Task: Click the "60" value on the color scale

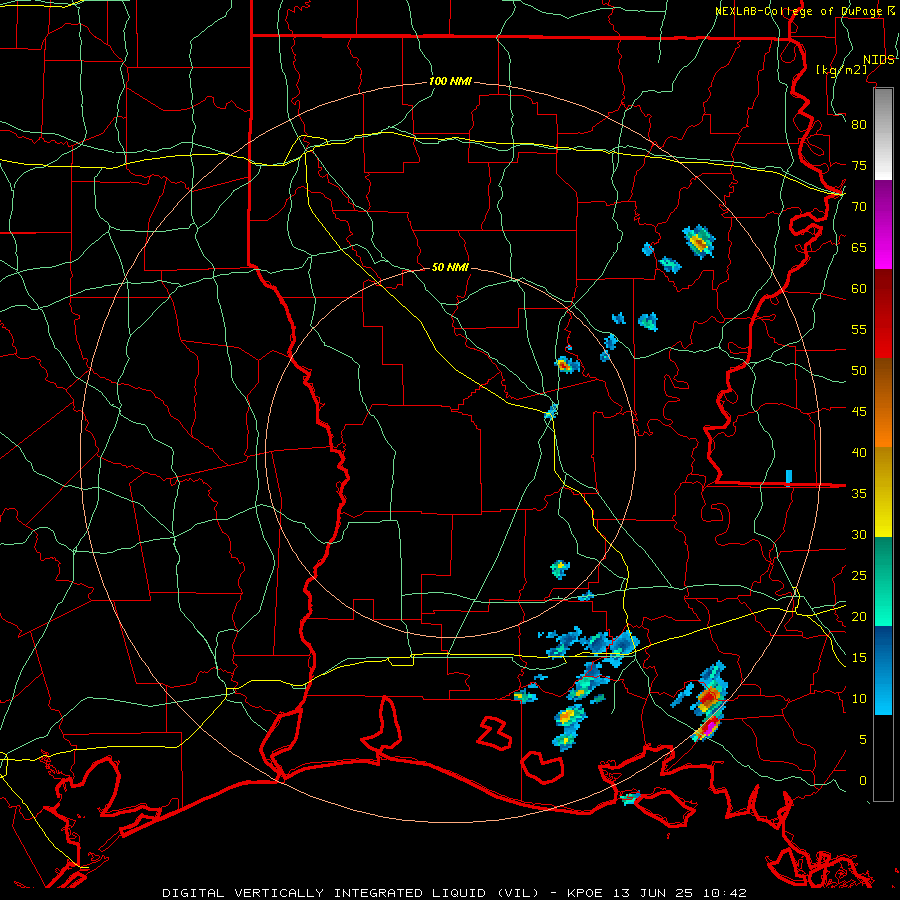Action: tap(859, 288)
